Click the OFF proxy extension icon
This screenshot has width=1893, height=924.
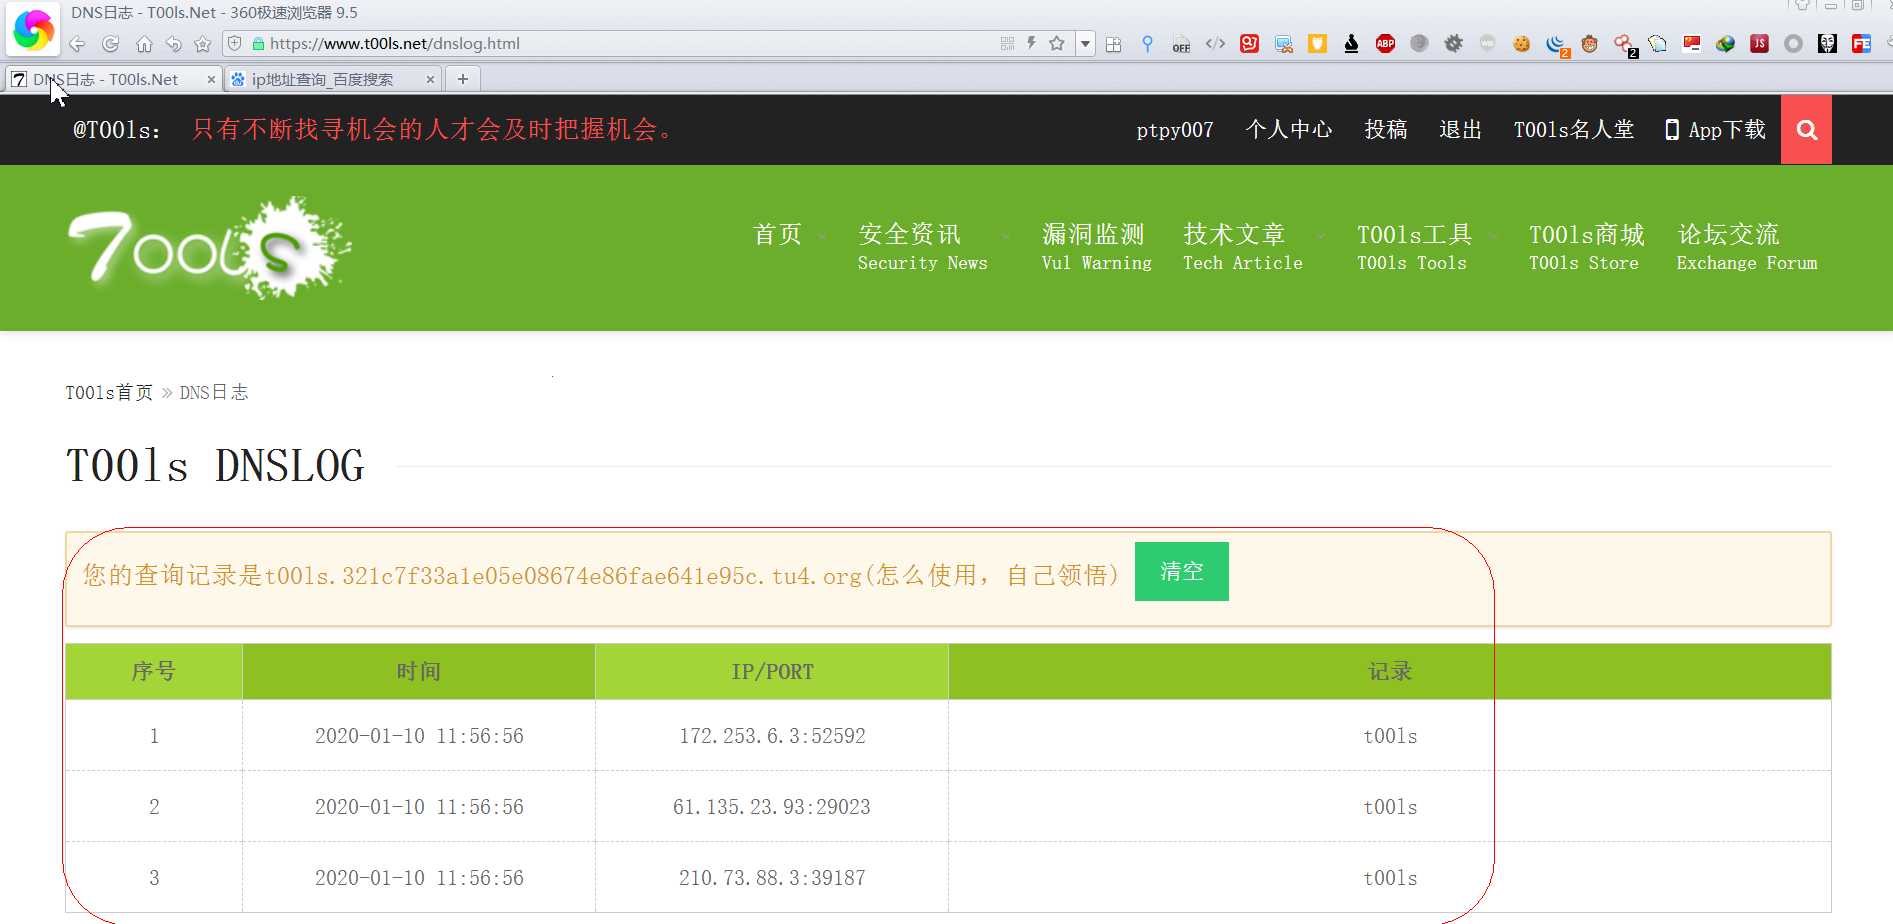1182,44
